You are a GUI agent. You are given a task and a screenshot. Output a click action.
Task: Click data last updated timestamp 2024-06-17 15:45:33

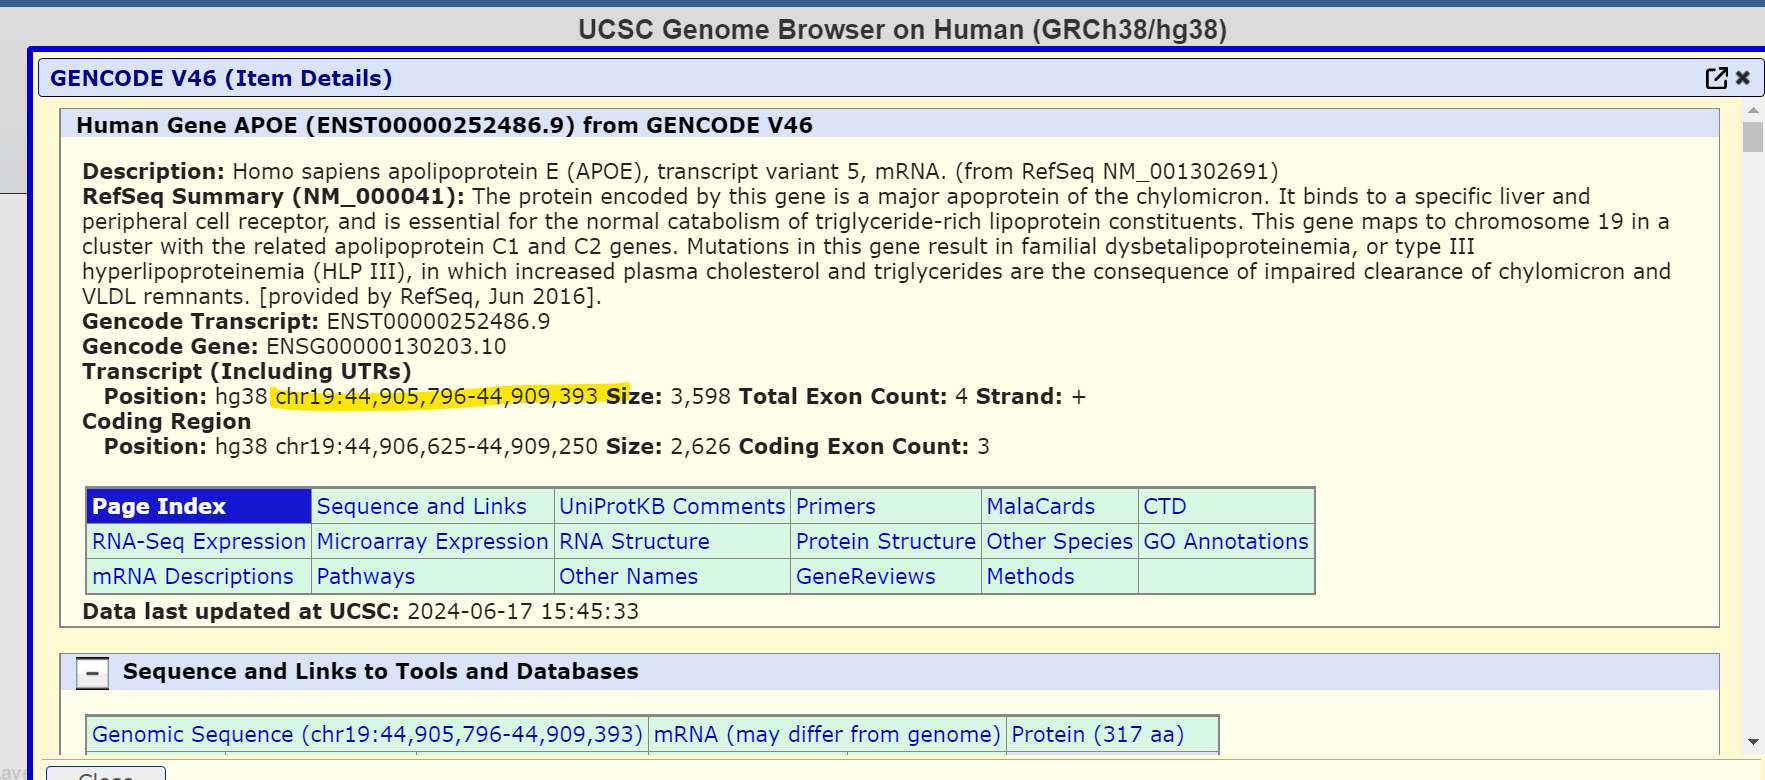point(522,612)
